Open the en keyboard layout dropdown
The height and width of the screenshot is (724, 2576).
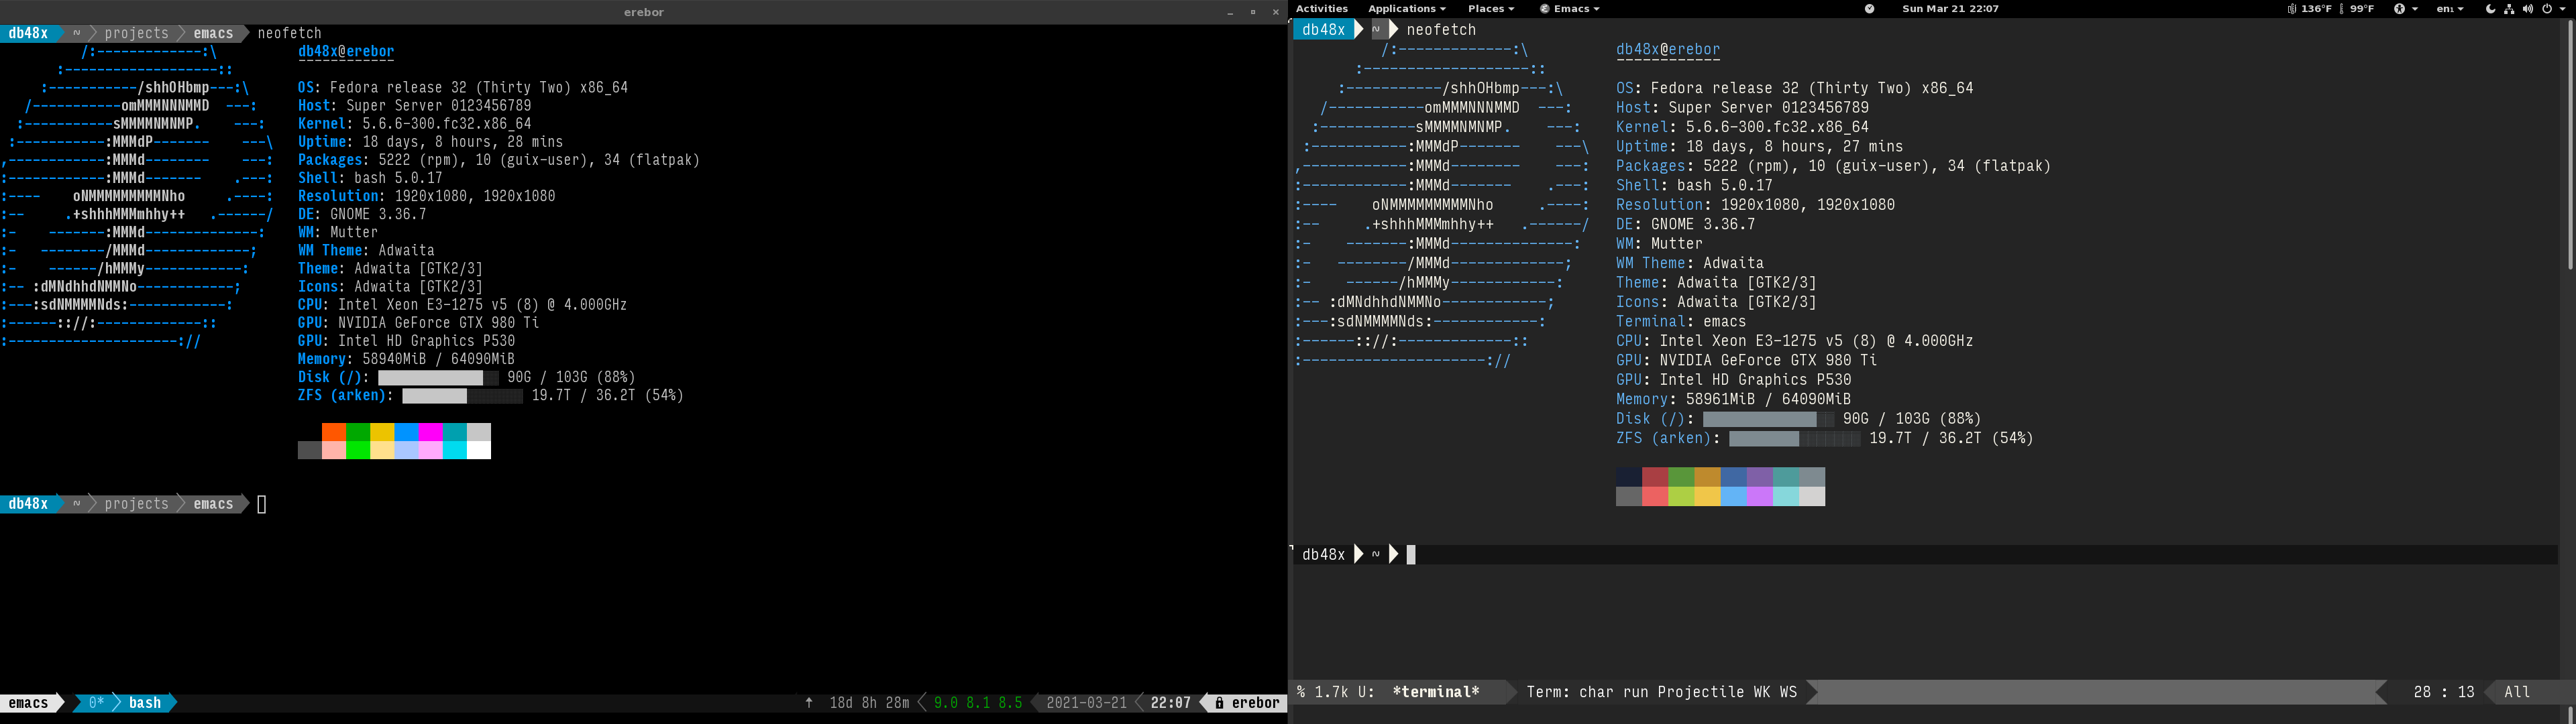pyautogui.click(x=2450, y=9)
